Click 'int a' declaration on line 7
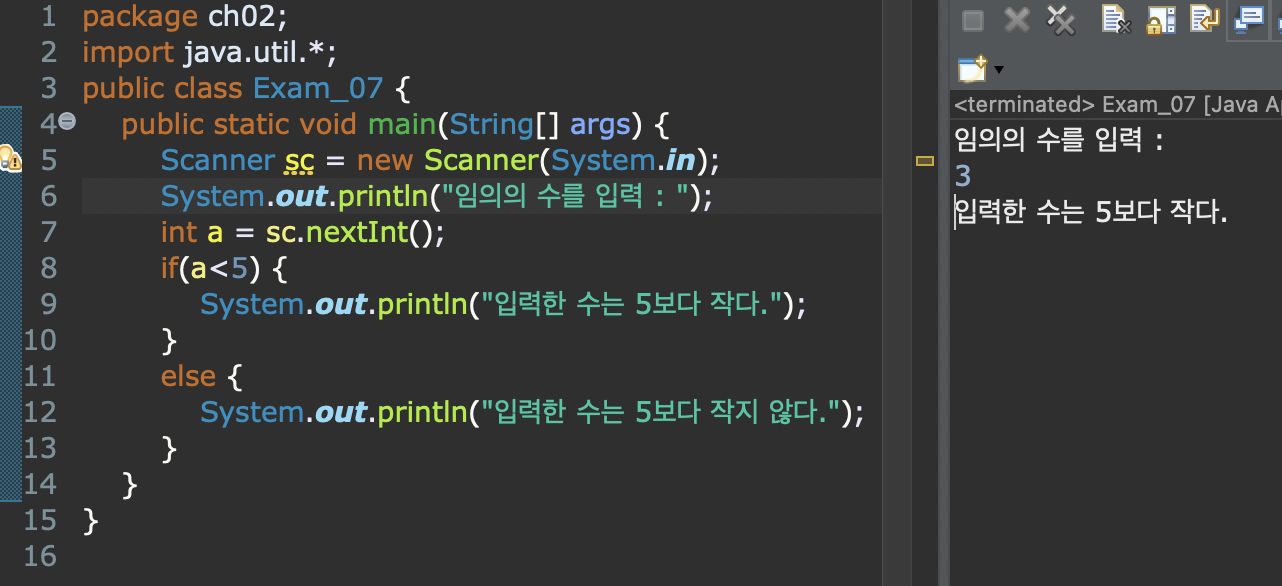Image resolution: width=1282 pixels, height=586 pixels. 192,232
